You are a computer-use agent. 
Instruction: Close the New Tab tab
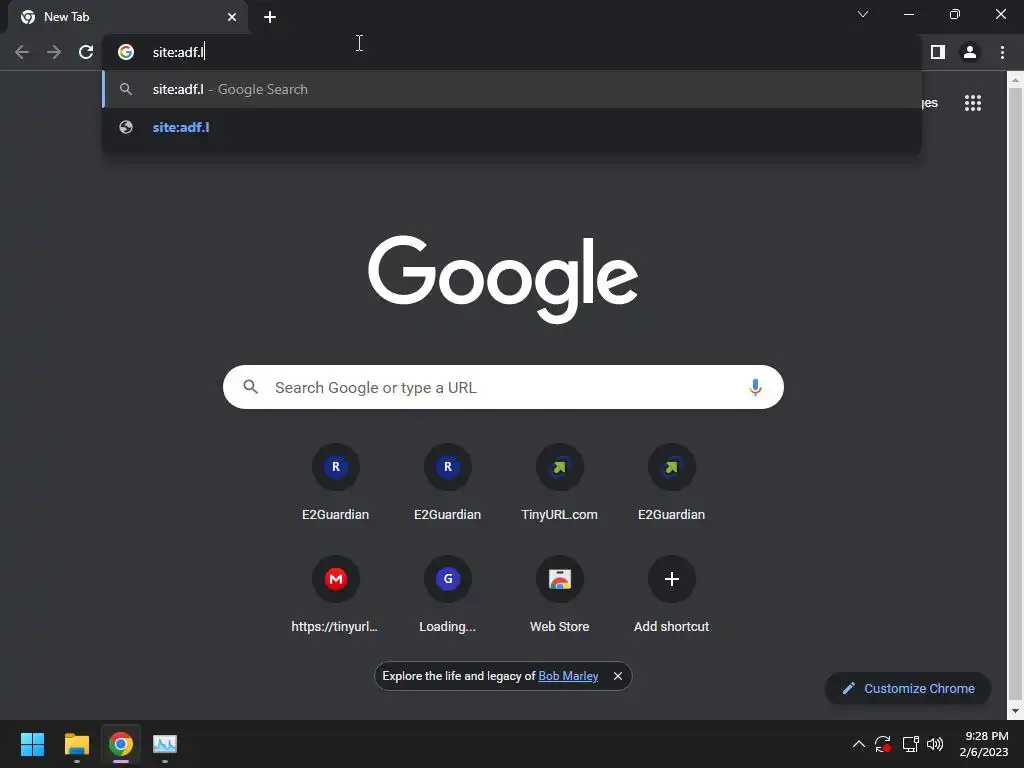232,17
